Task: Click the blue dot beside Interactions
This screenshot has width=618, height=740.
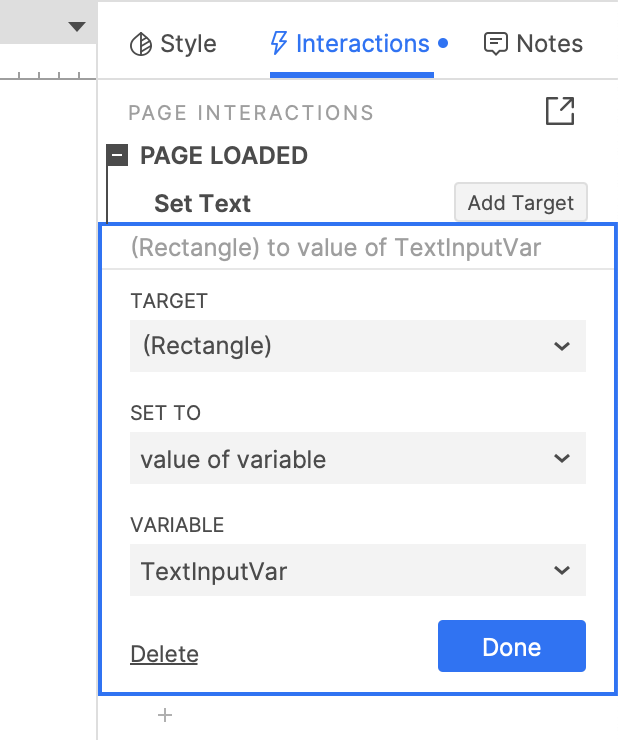Action: click(443, 44)
